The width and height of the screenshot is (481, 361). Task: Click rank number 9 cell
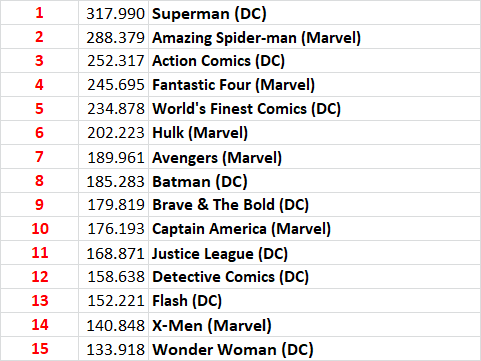(x=39, y=205)
